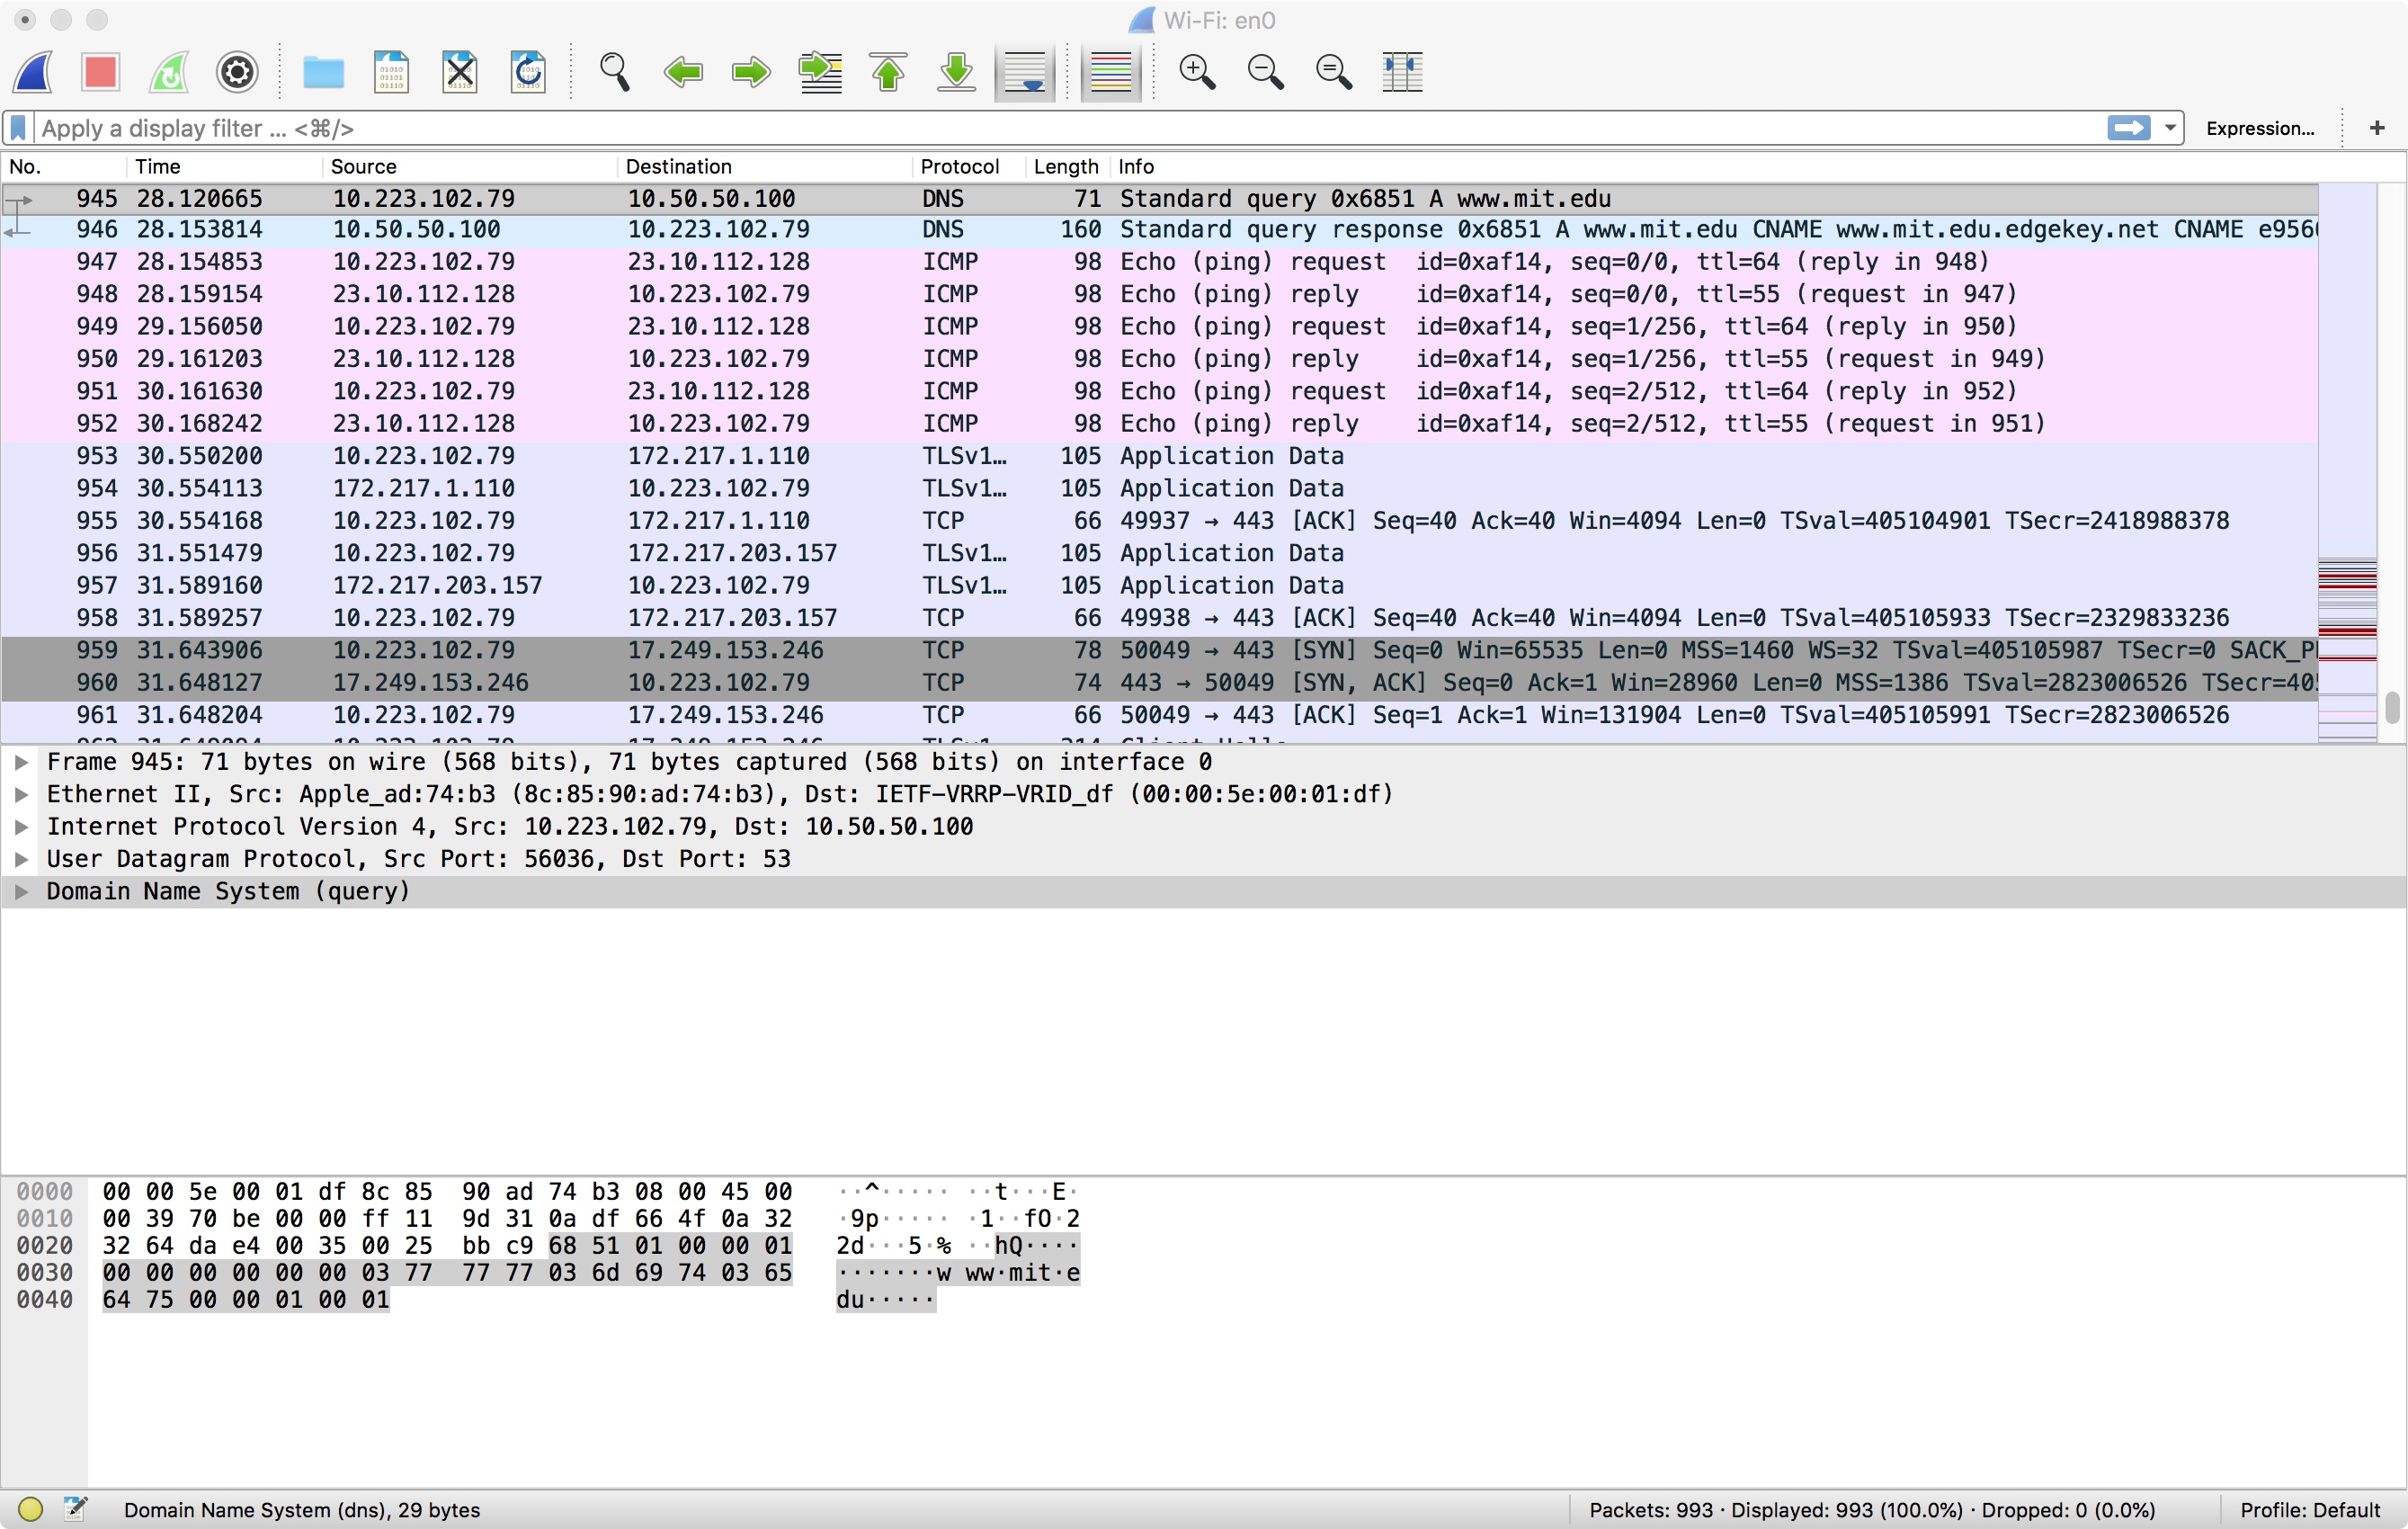The image size is (2408, 1529).
Task: Go back to previous packet green arrow
Action: point(683,72)
